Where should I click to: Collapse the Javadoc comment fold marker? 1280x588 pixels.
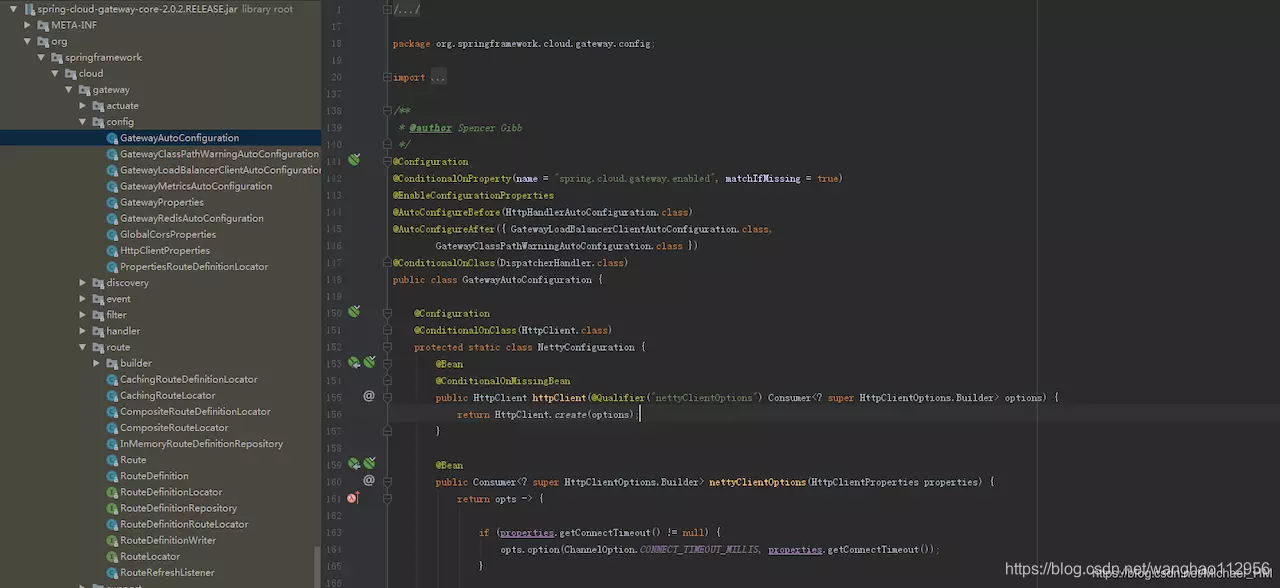click(x=387, y=110)
